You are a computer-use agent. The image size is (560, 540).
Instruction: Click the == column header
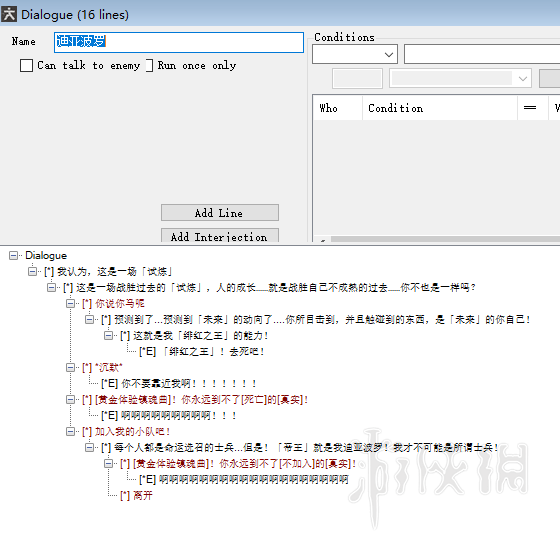coord(533,108)
